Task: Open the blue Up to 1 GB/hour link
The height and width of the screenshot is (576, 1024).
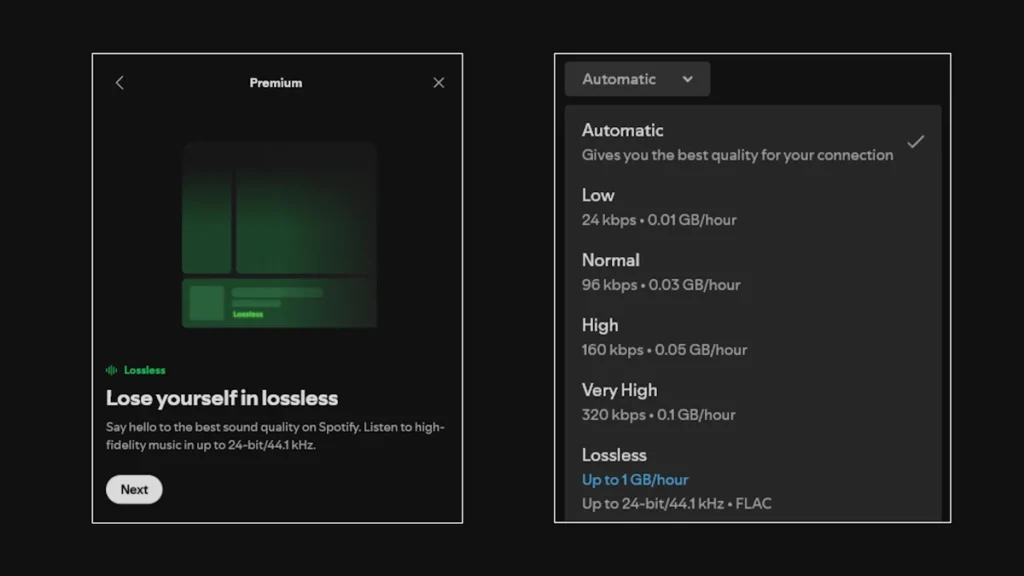Action: [634, 480]
